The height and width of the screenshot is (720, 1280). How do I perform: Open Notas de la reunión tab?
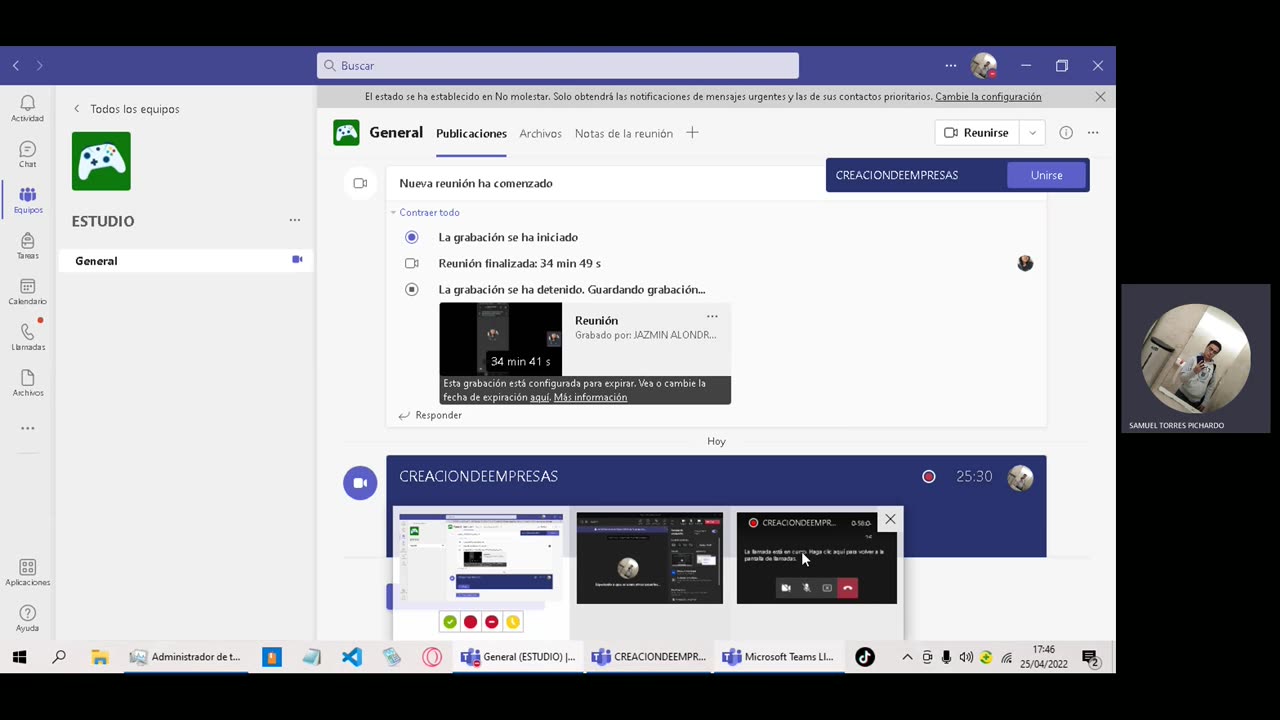(x=623, y=133)
